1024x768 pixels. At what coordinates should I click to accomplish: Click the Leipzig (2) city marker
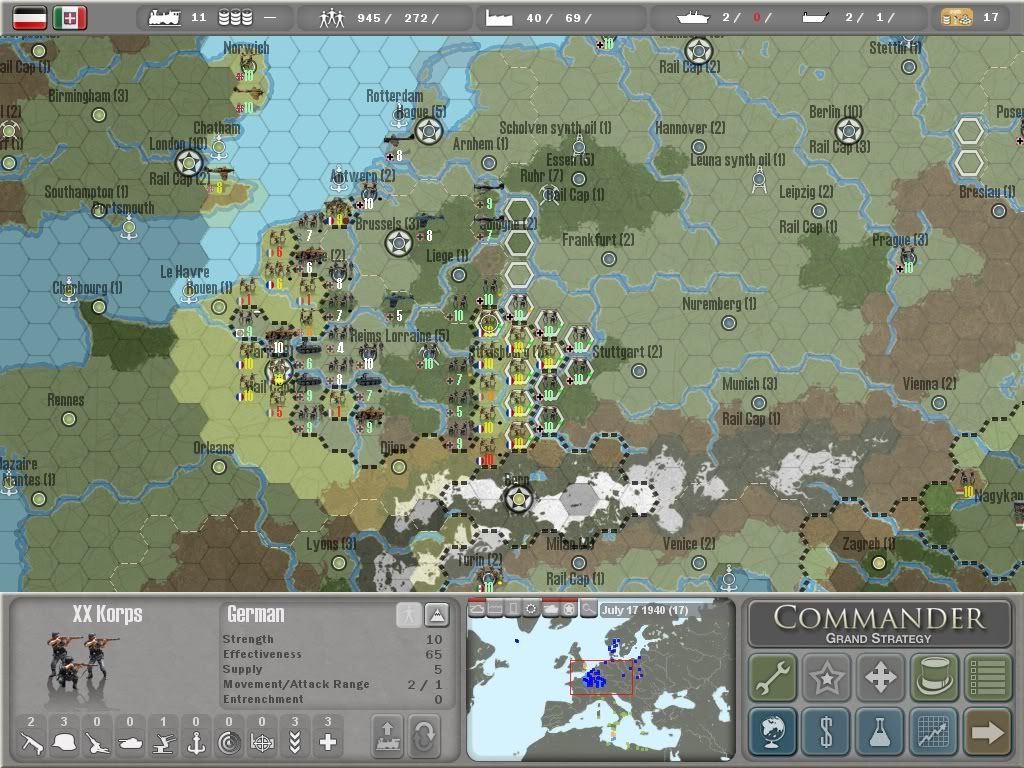(x=818, y=211)
